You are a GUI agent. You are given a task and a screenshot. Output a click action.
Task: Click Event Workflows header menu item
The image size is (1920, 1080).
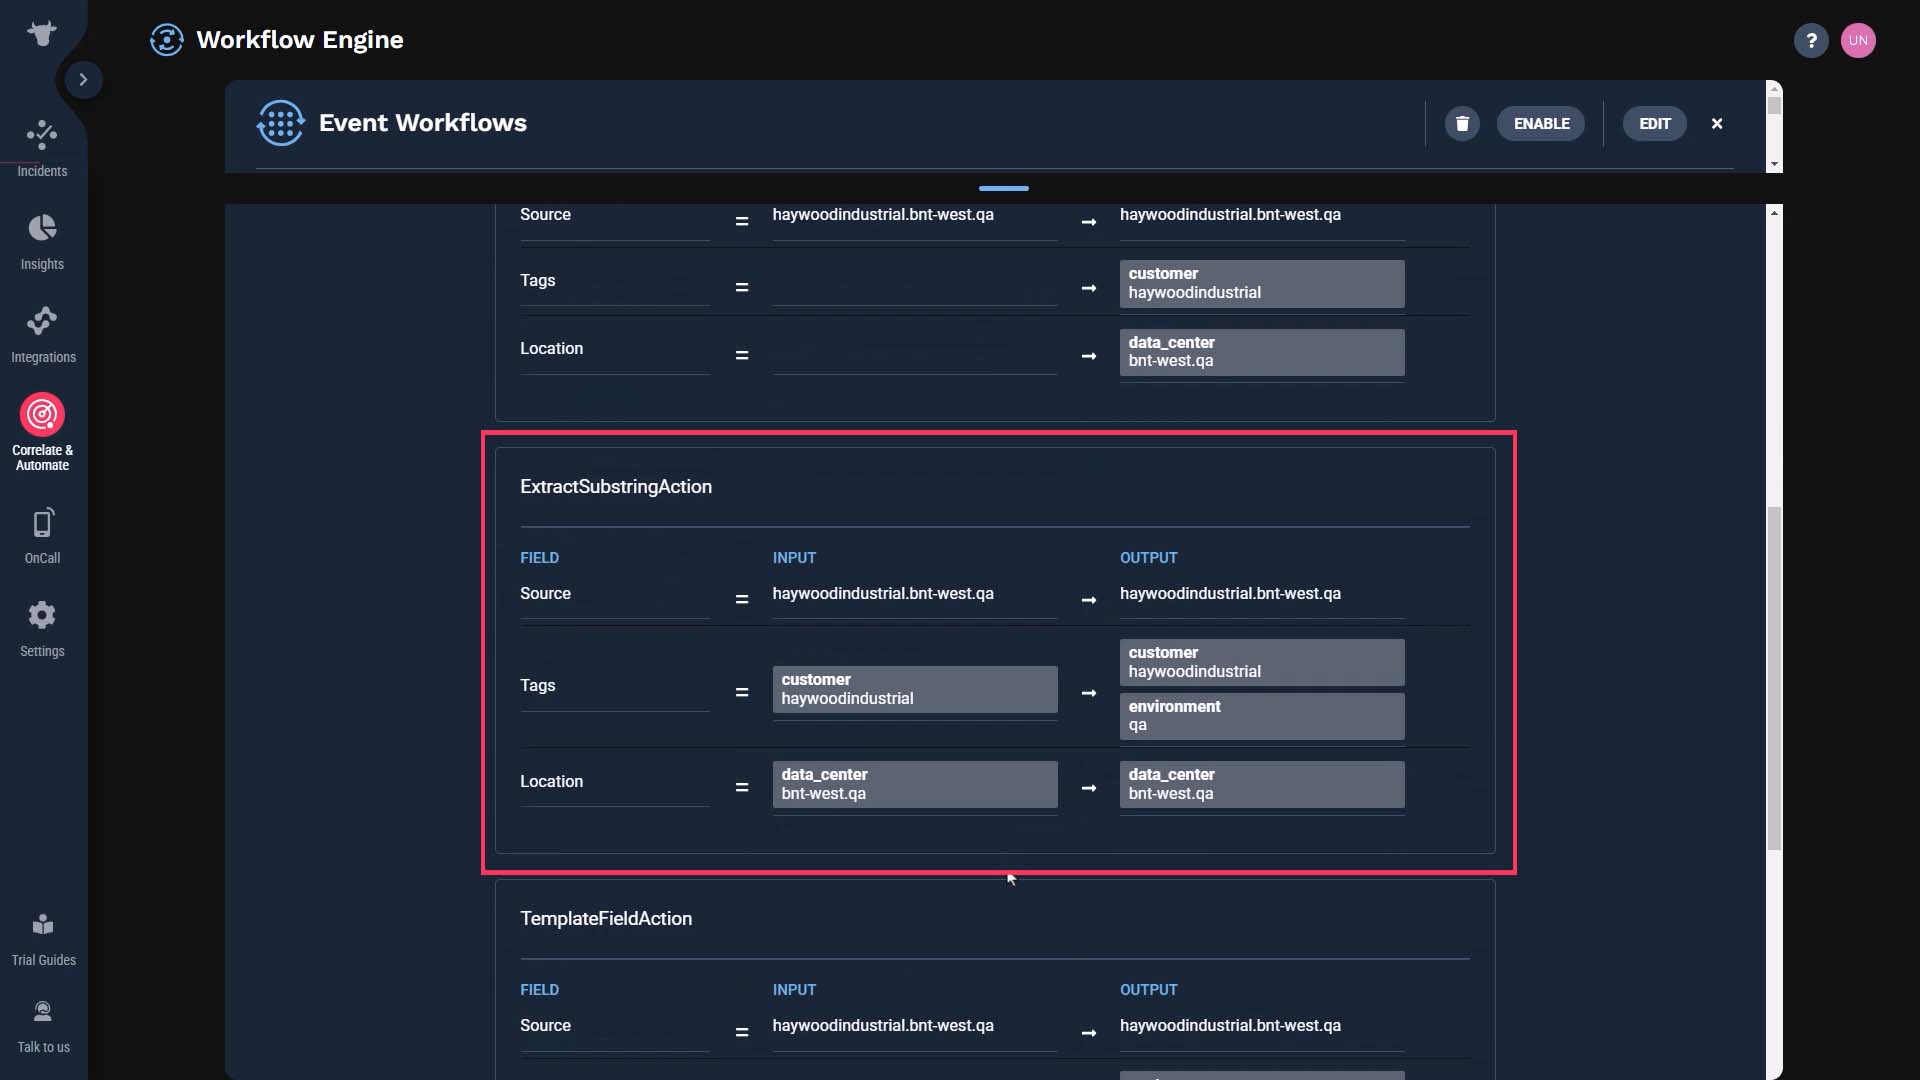coord(422,123)
